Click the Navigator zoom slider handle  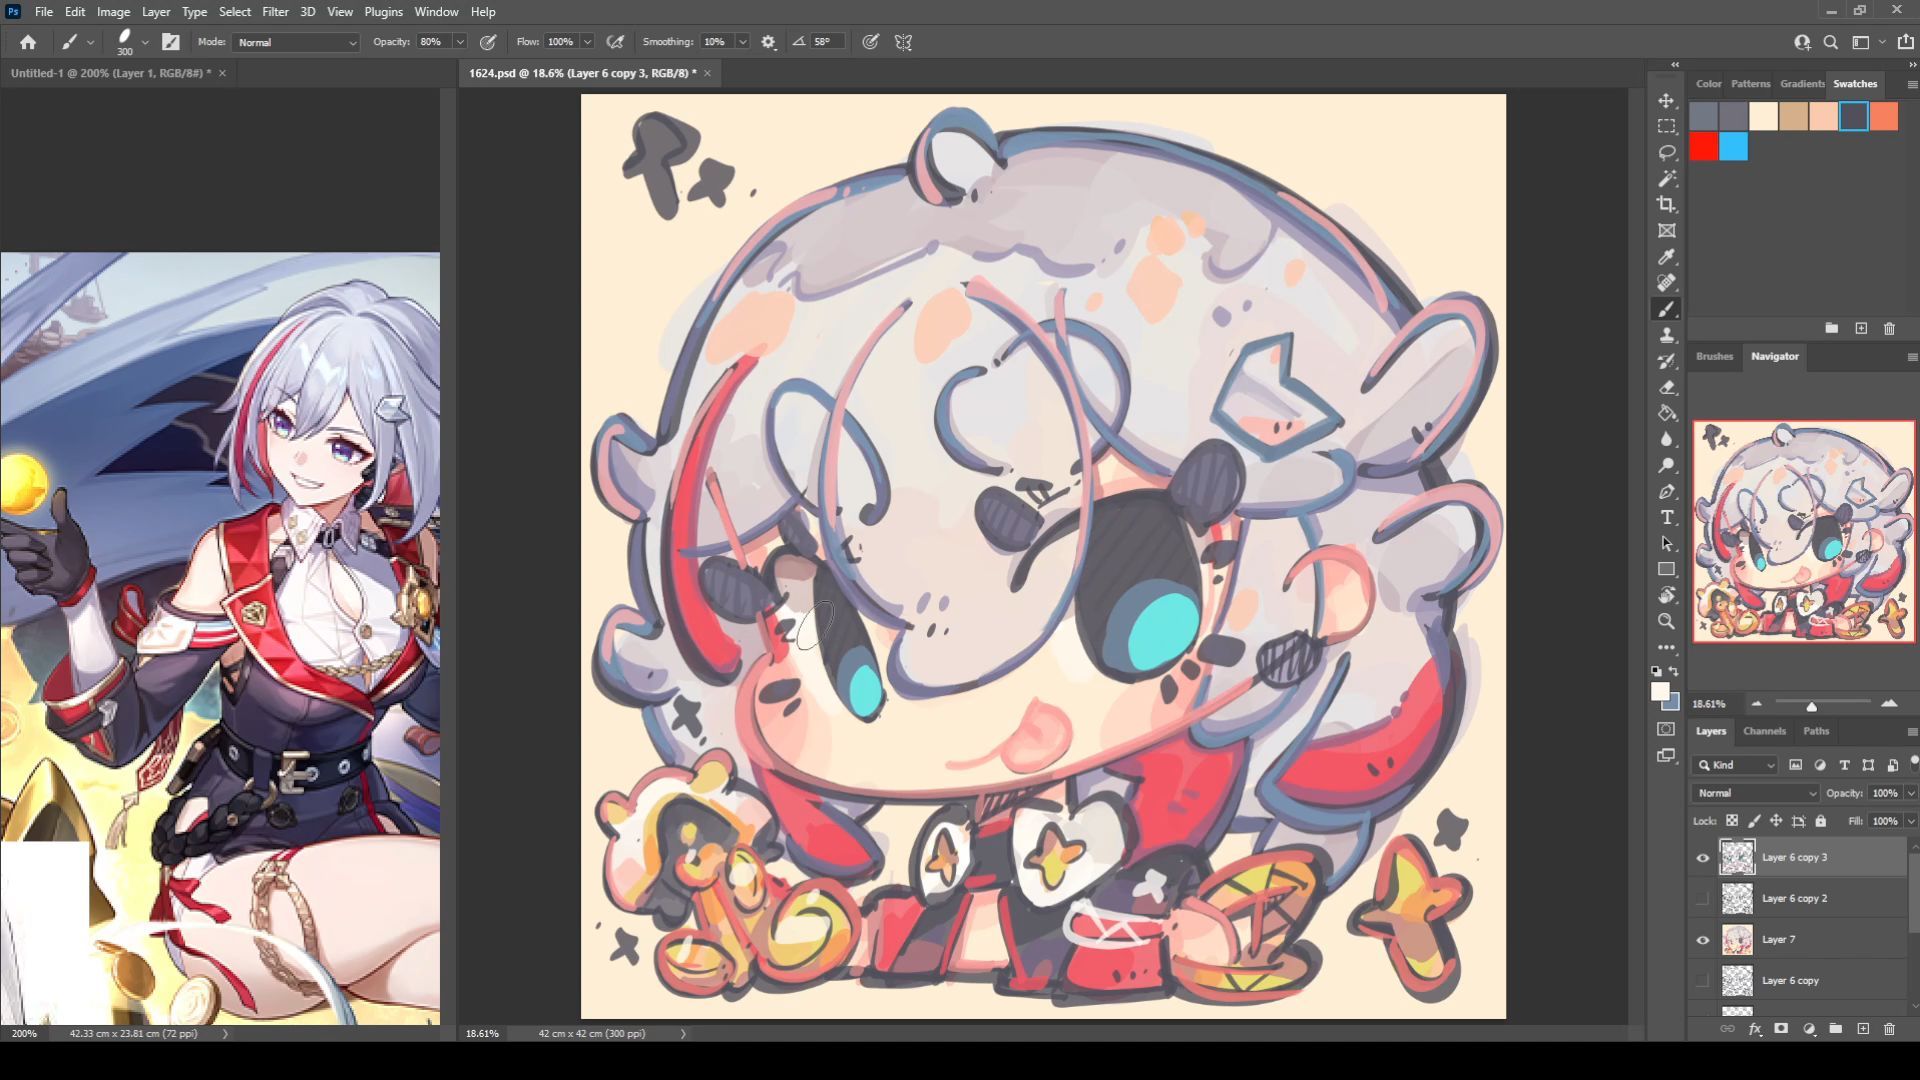tap(1811, 706)
